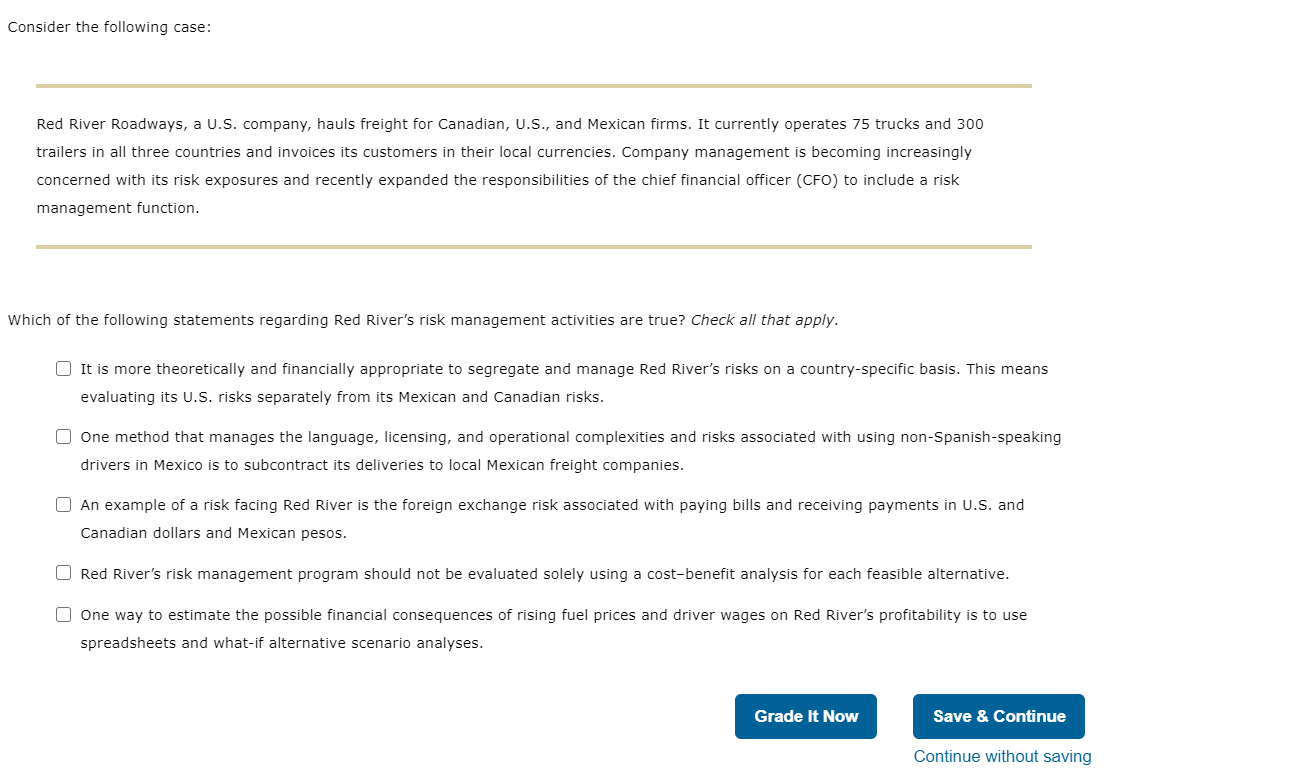This screenshot has width=1290, height=772.
Task: Check the statement about subcontracting to Mexican freight companies
Action: pos(63,436)
